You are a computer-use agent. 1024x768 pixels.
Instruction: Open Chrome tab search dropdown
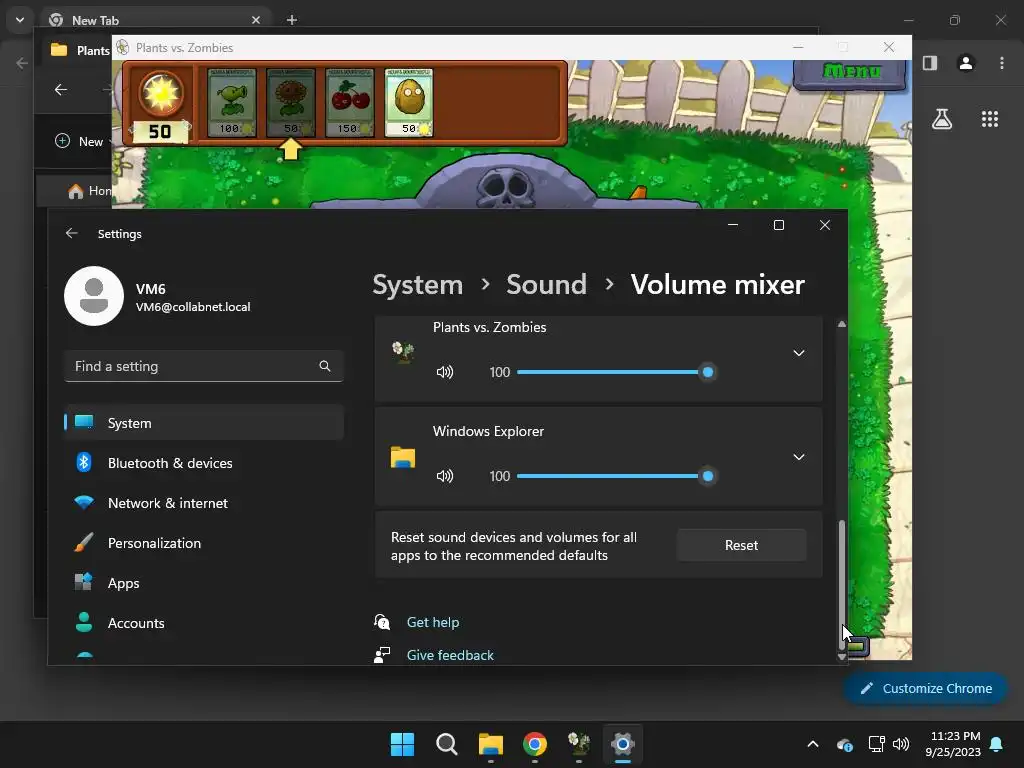[x=20, y=20]
